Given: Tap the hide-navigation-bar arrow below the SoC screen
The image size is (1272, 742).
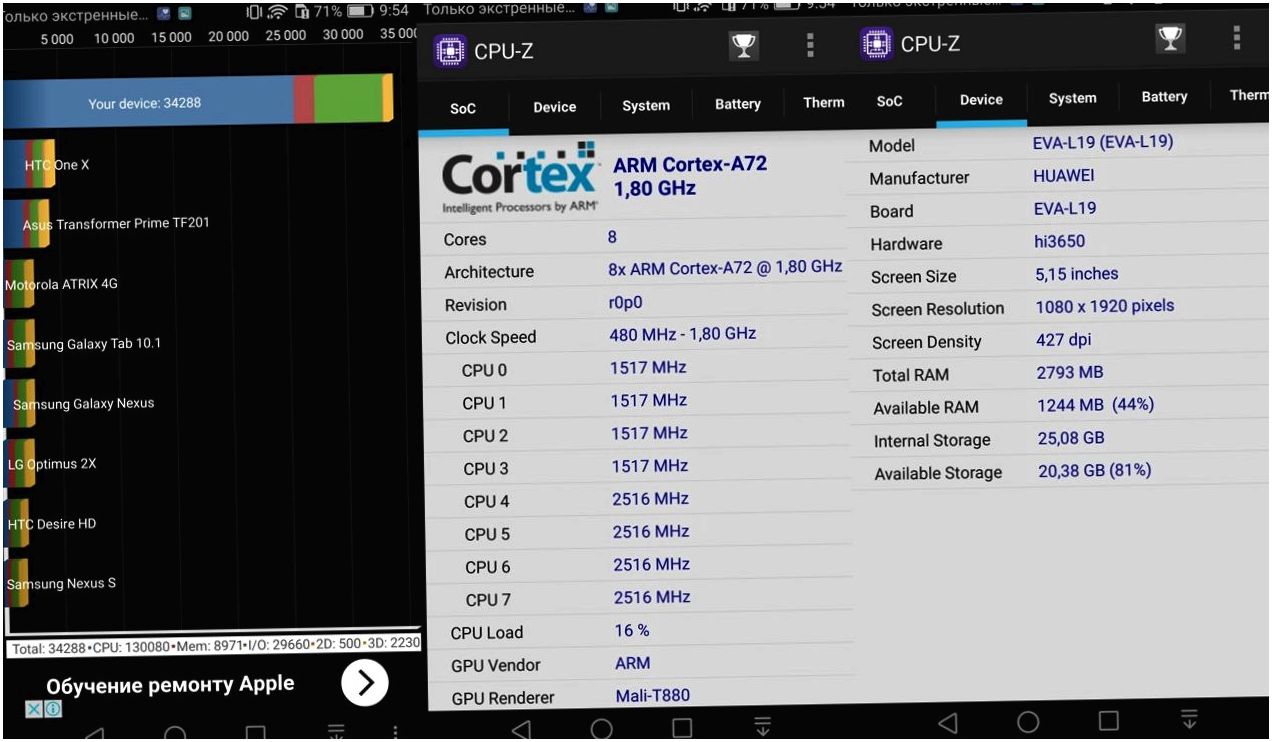Looking at the screenshot, I should [x=763, y=727].
